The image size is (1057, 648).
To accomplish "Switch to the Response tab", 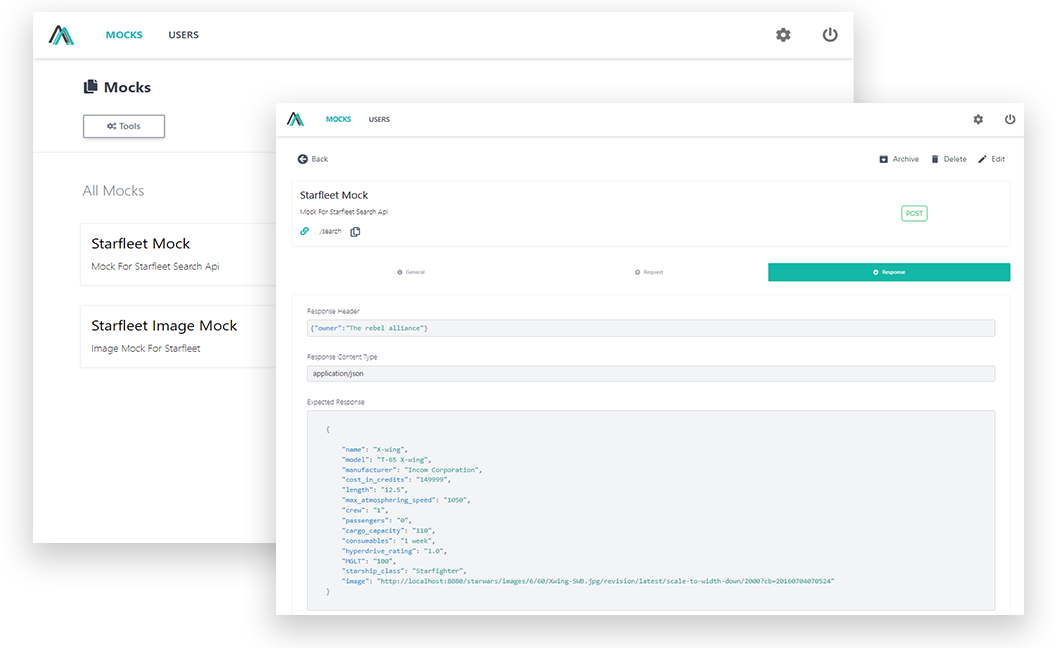I will pyautogui.click(x=889, y=272).
